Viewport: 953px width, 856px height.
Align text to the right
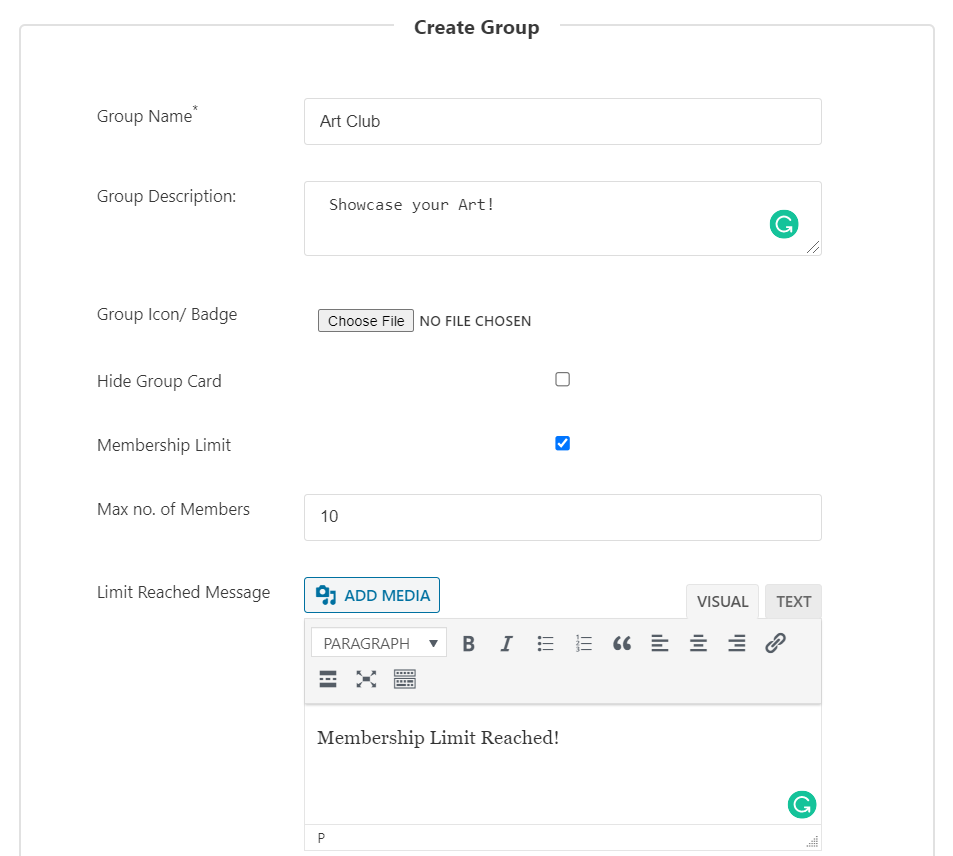(x=736, y=643)
